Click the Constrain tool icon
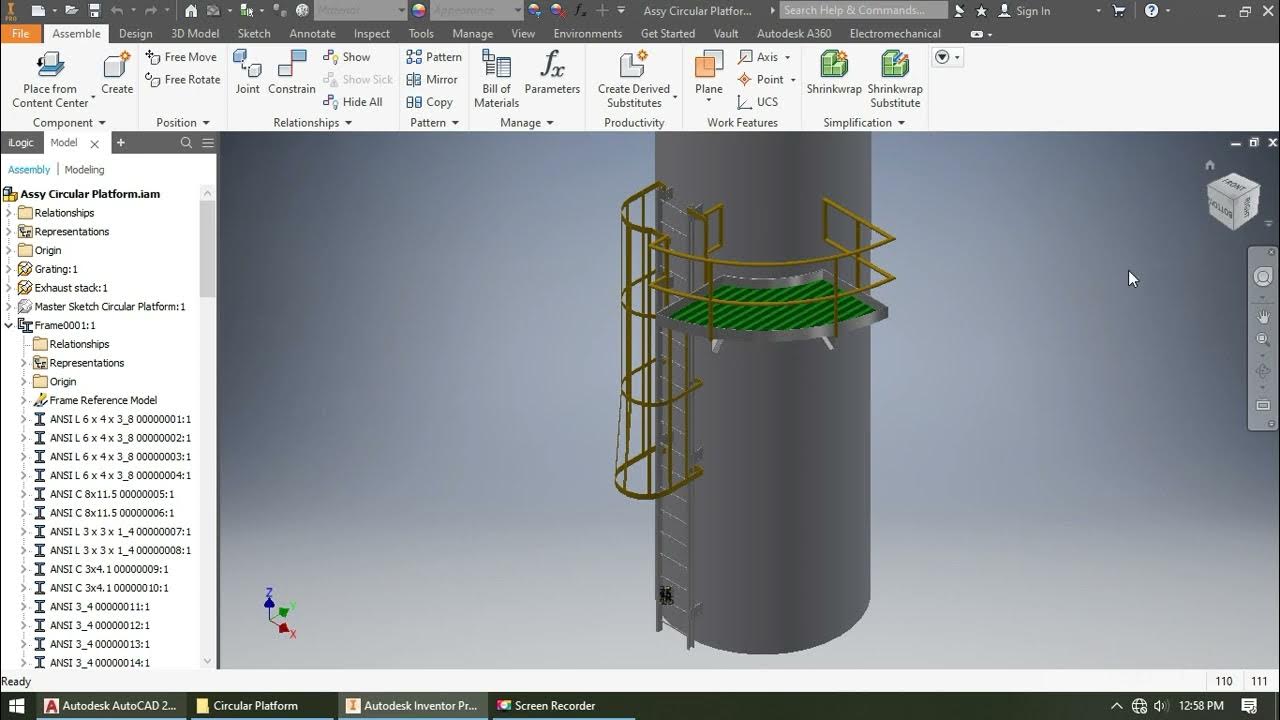The image size is (1280, 720). [292, 64]
